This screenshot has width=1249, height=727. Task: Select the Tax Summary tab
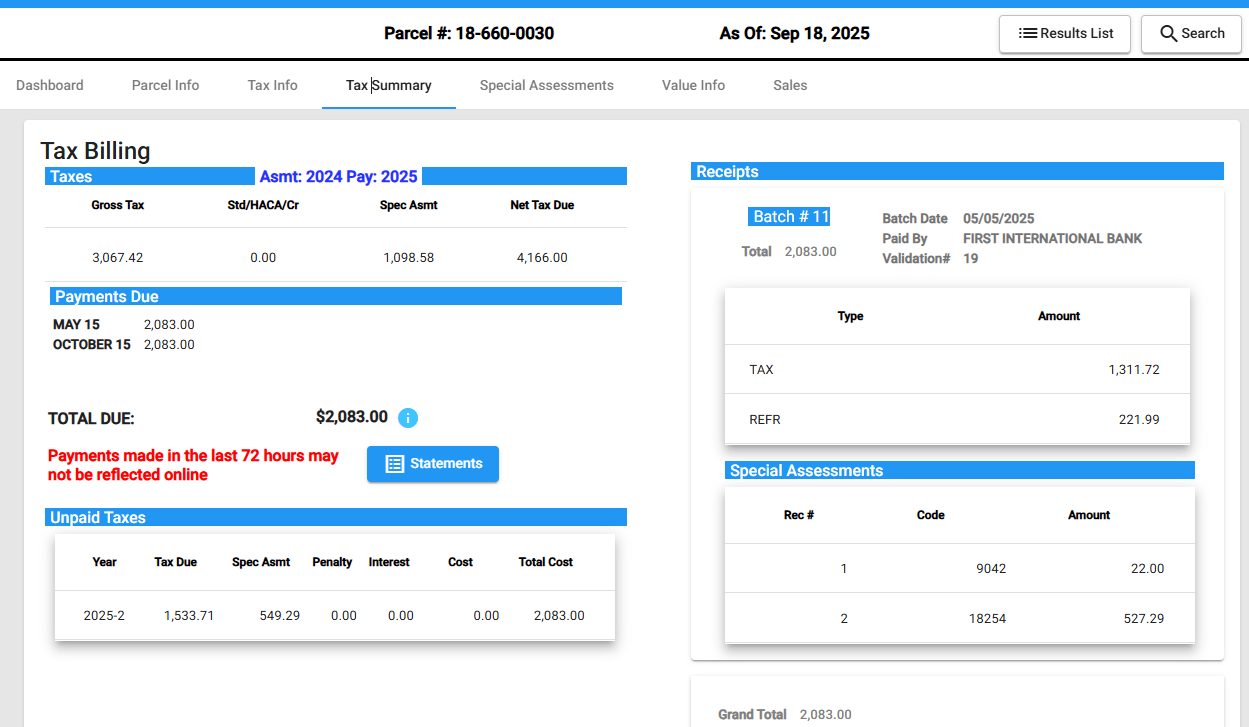pyautogui.click(x=389, y=86)
